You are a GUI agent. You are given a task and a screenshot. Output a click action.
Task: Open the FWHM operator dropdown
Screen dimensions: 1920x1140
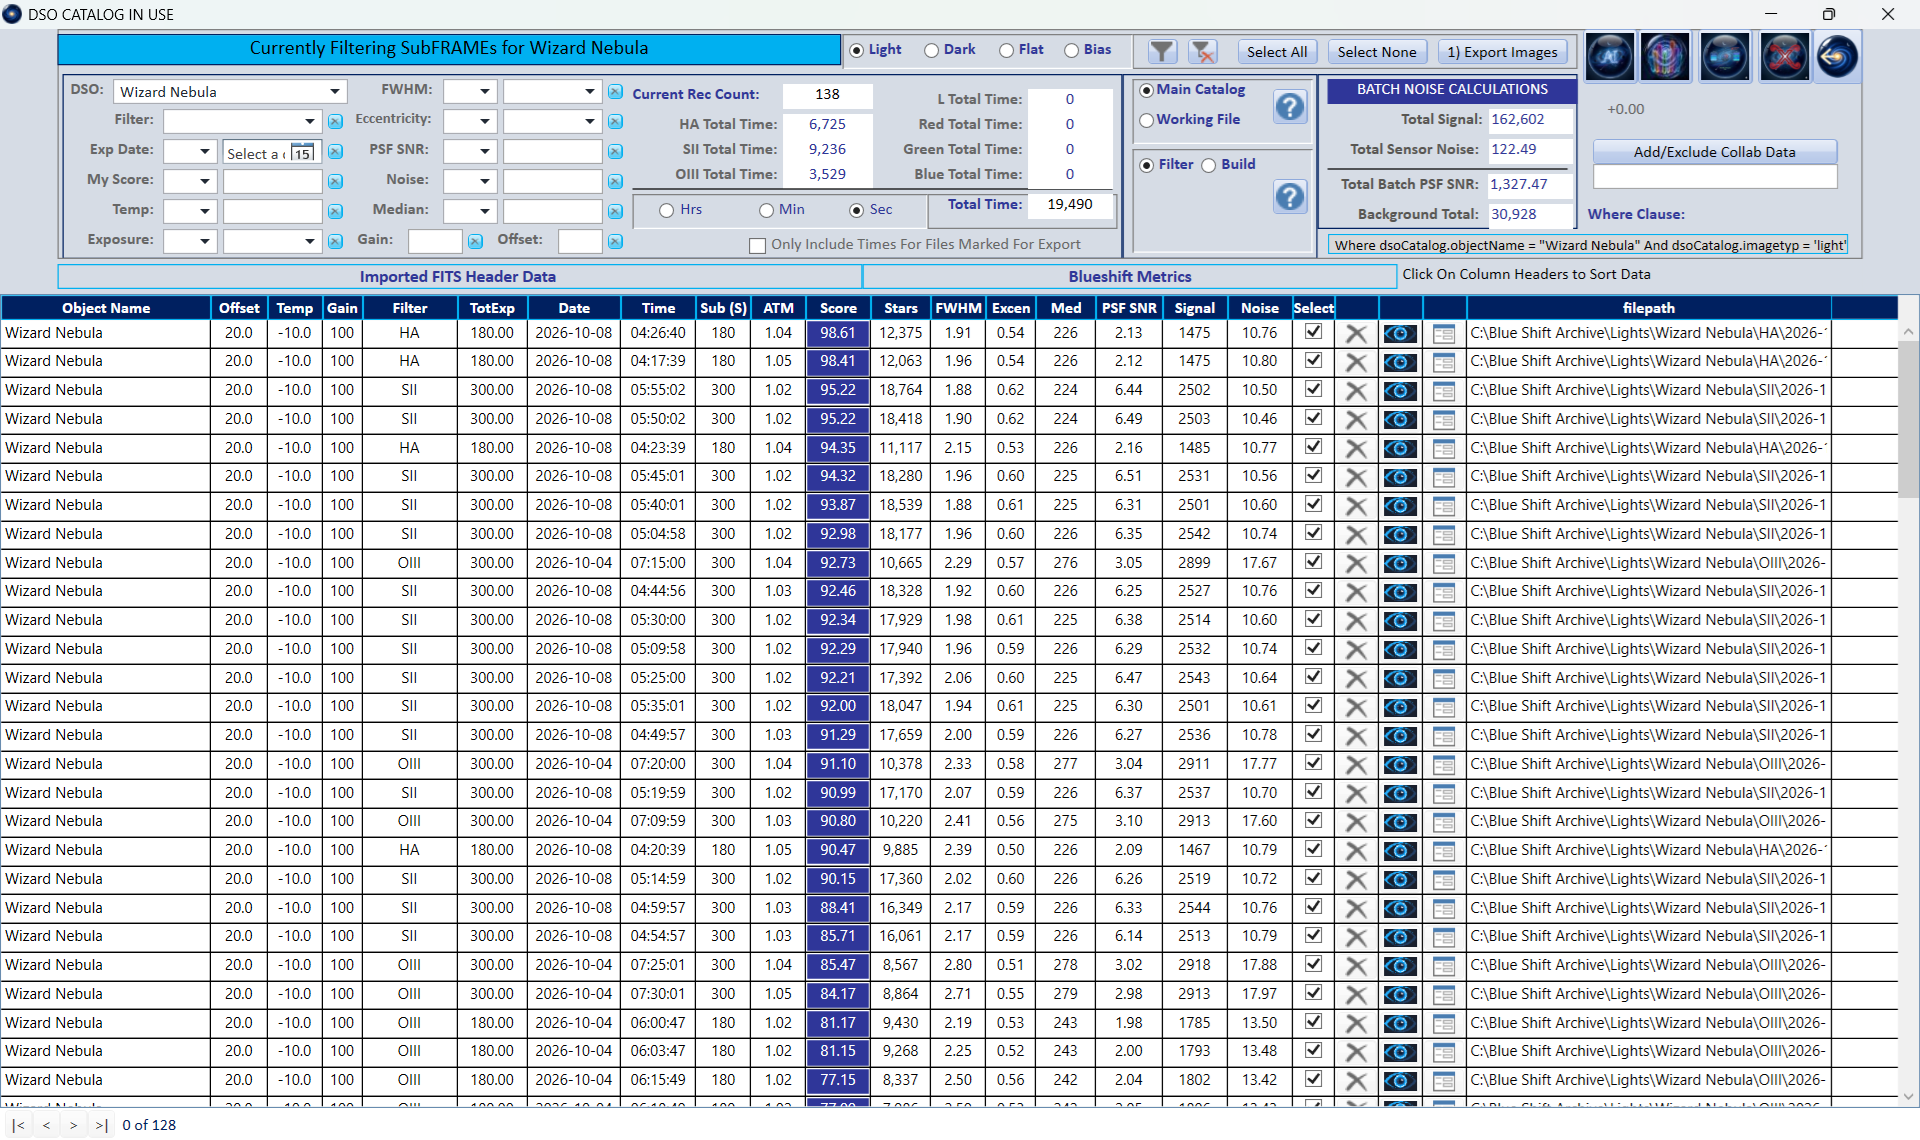point(484,92)
